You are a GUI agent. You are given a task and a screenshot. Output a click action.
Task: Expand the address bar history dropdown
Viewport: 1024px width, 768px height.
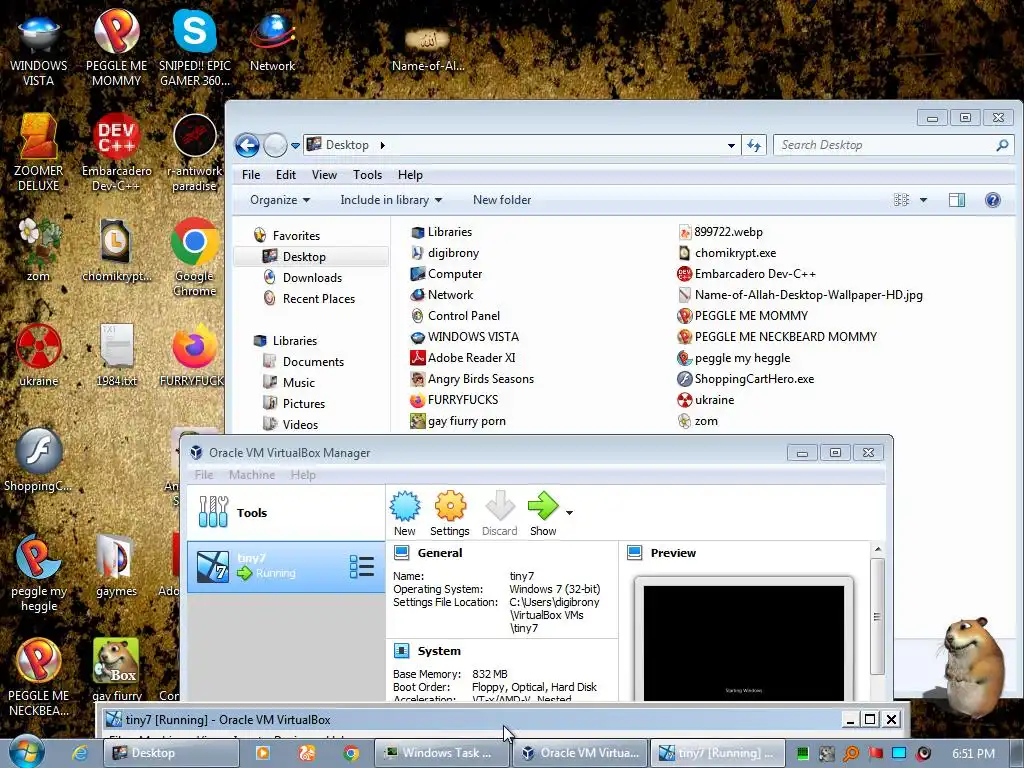[731, 145]
